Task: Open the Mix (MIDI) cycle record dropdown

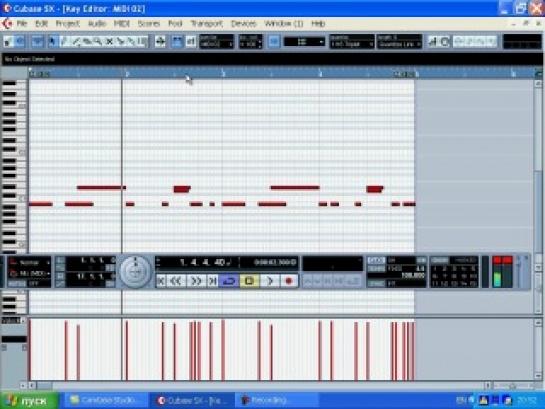Action: click(x=30, y=274)
